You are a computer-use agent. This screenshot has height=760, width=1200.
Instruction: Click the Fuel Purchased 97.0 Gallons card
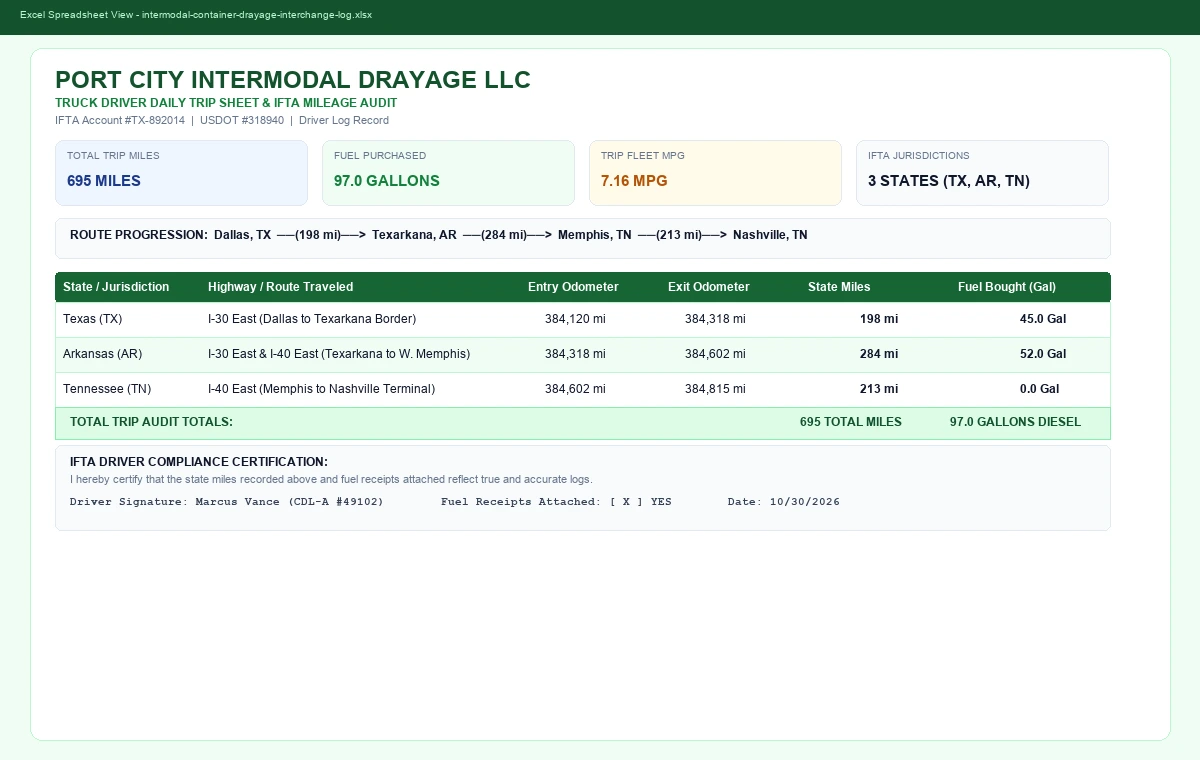(448, 173)
